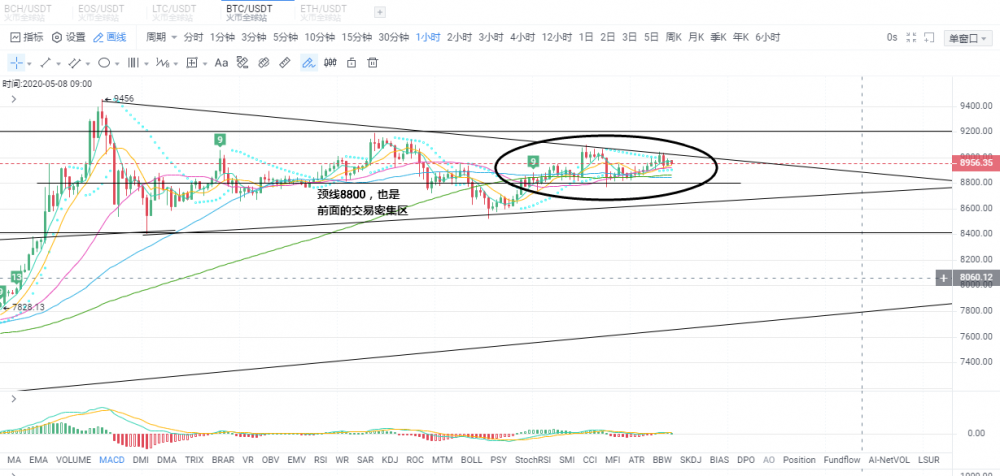Enable the BOLL indicator

tap(472, 460)
